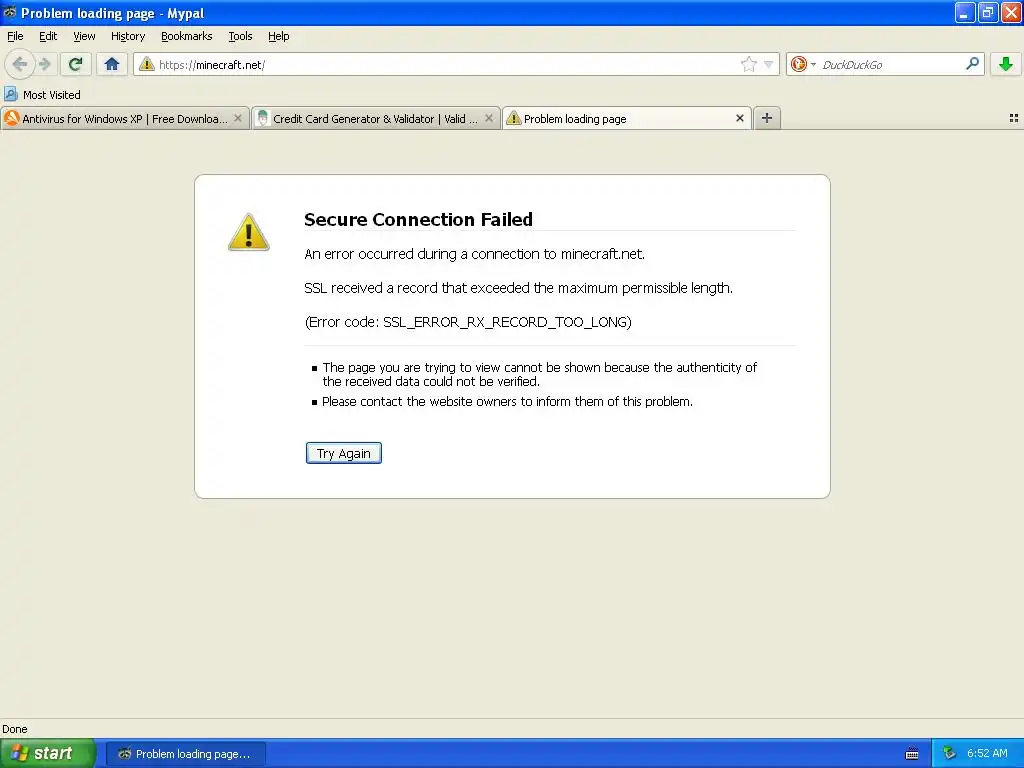The width and height of the screenshot is (1024, 768).
Task: Switch to the Credit Card Generator tab
Action: click(x=376, y=118)
